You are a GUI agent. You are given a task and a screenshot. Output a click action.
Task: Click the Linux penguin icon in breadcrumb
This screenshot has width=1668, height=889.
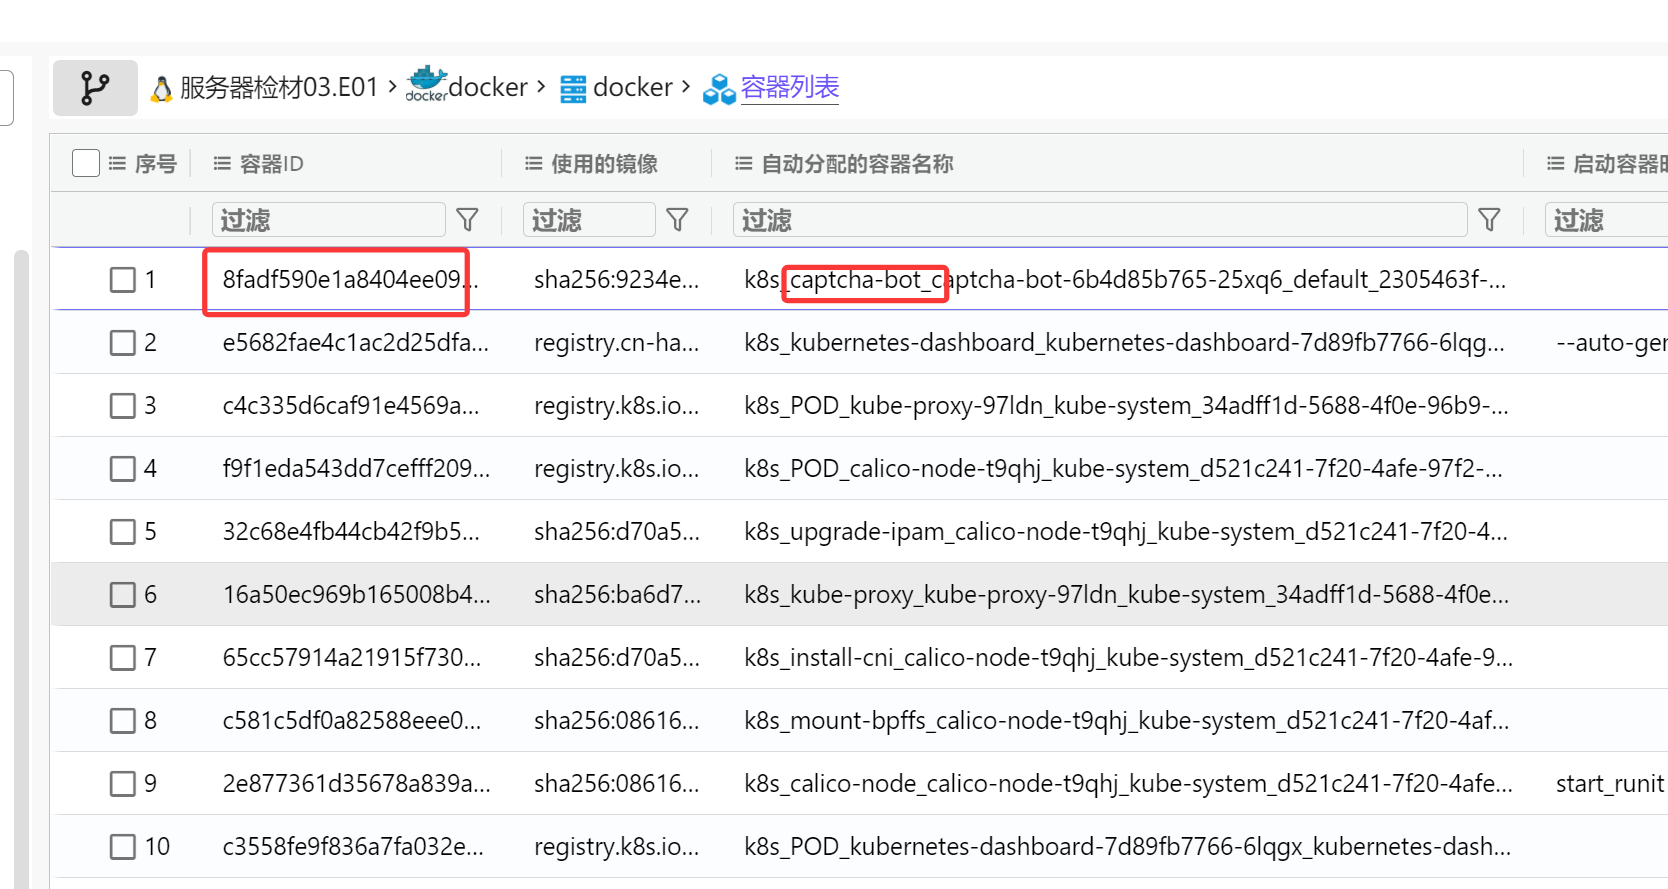(x=161, y=89)
